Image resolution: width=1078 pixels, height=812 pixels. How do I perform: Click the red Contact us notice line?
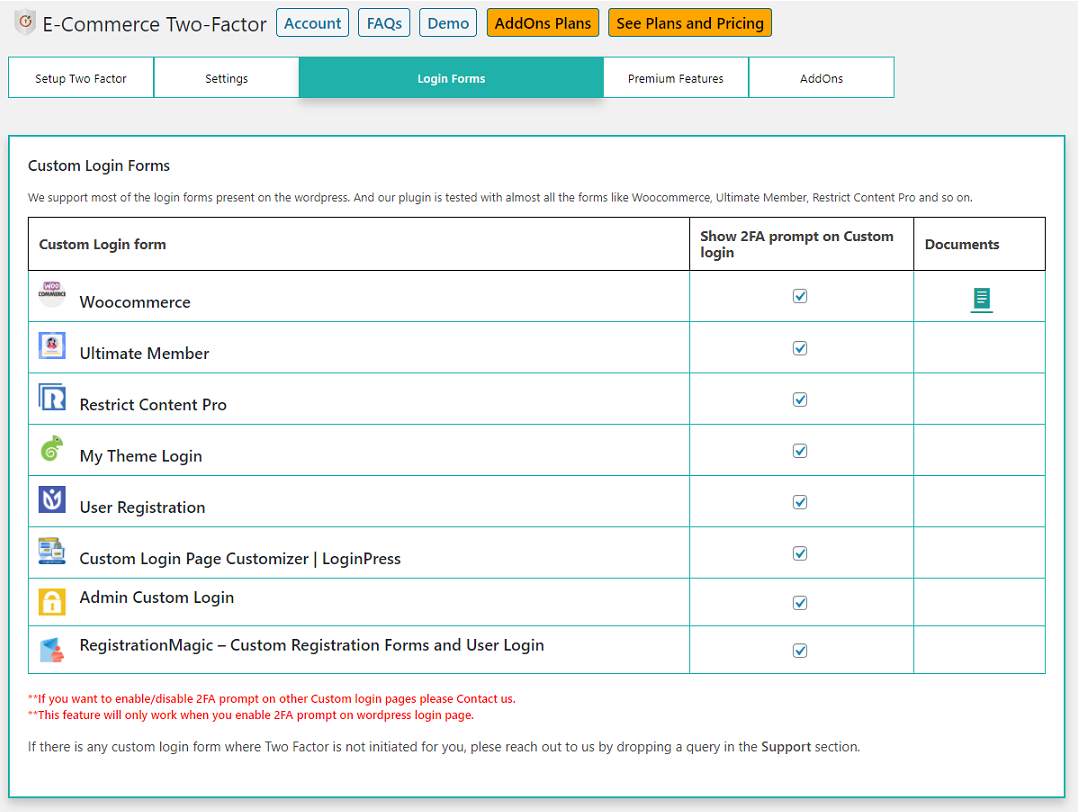[x=272, y=699]
